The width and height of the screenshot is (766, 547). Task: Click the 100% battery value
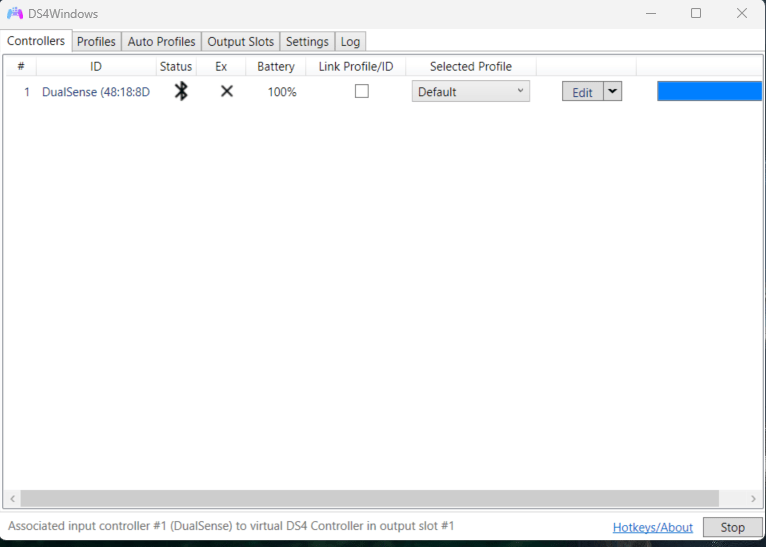(282, 92)
